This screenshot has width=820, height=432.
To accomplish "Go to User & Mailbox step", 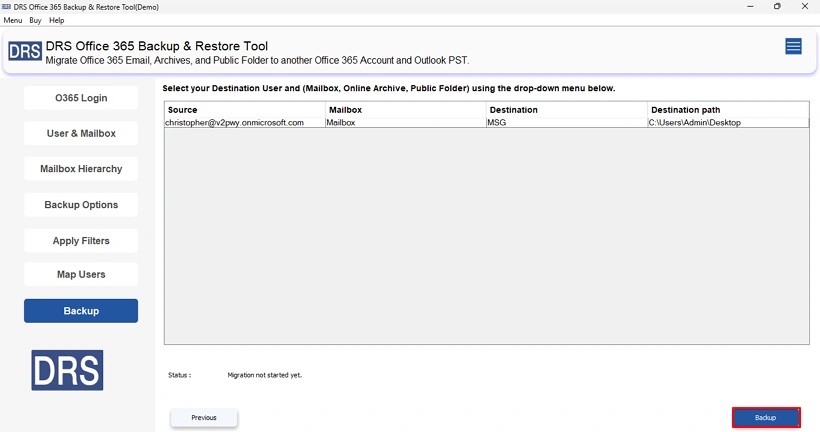I will pyautogui.click(x=81, y=133).
